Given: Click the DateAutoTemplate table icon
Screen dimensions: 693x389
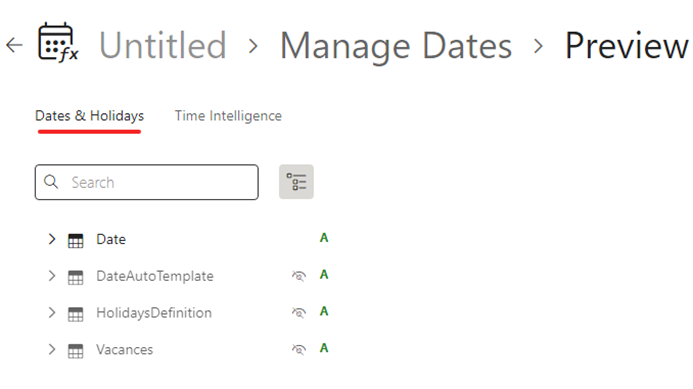Looking at the screenshot, I should (x=76, y=277).
